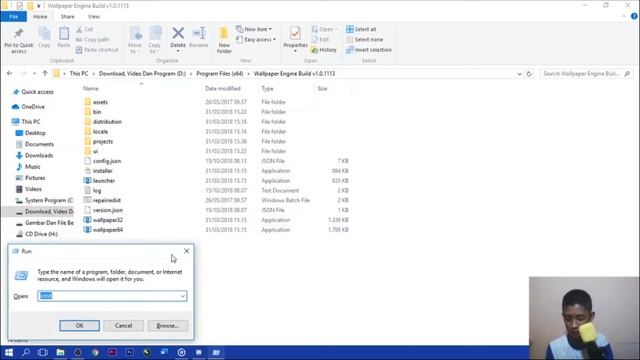The height and width of the screenshot is (360, 640).
Task: Click Select none in ribbon
Action: [364, 40]
